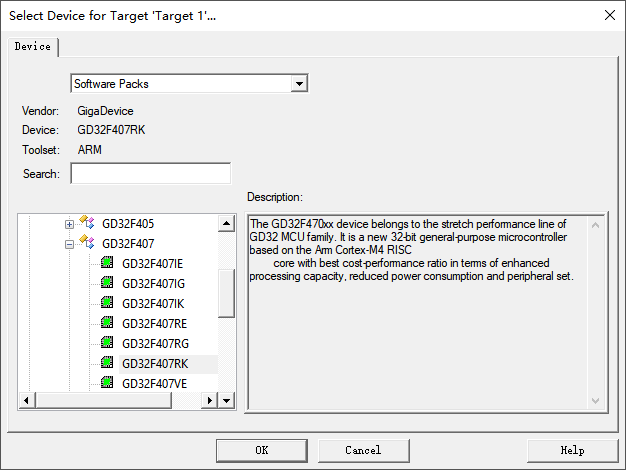Select GD32F407IE in the device tree
Image resolution: width=626 pixels, height=470 pixels.
point(153,264)
